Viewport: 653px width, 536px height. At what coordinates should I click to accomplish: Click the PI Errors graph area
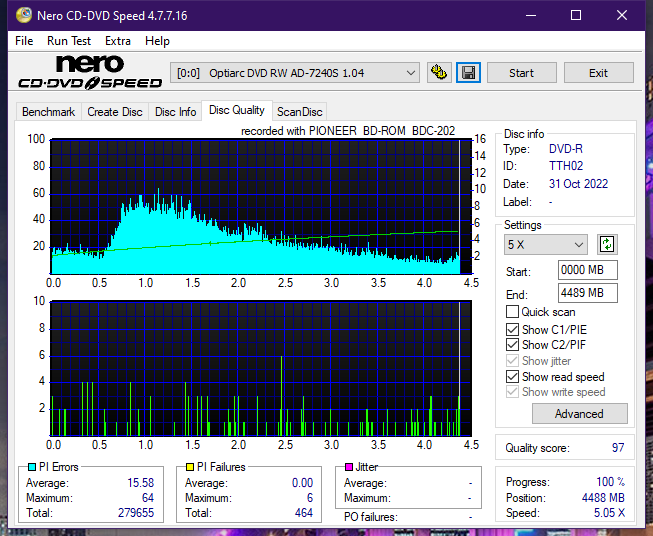(261, 207)
